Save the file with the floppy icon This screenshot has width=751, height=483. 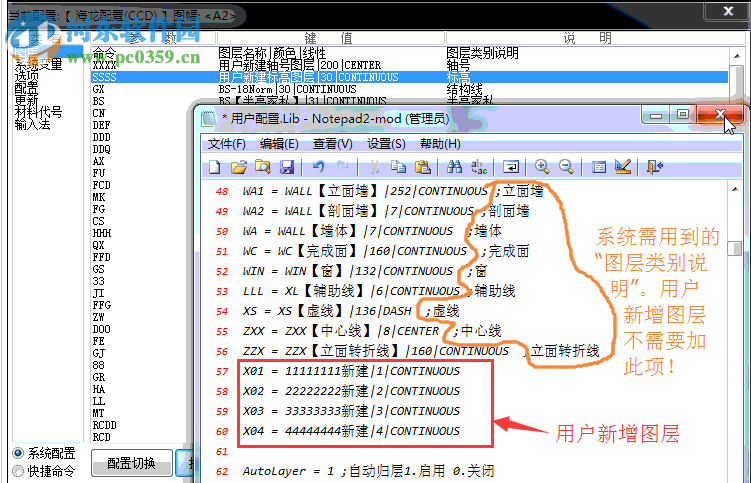[x=286, y=167]
